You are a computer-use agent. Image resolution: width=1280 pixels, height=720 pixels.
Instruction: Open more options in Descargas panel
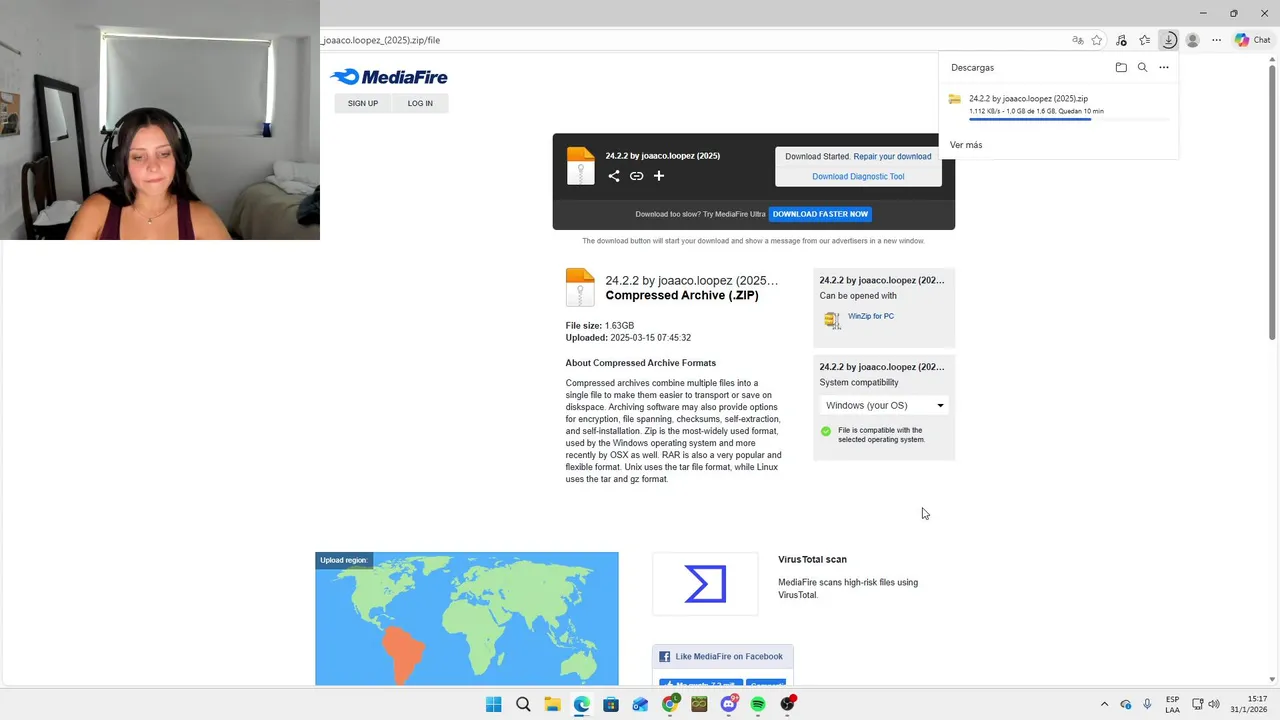click(x=1164, y=67)
